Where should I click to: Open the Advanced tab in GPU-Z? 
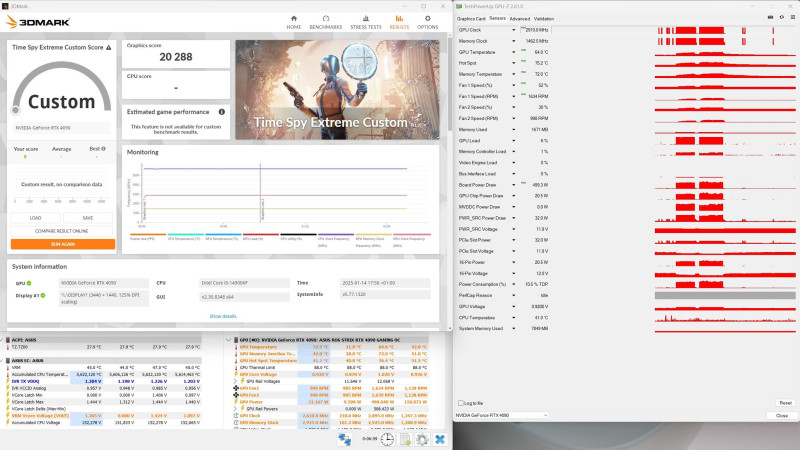(519, 19)
